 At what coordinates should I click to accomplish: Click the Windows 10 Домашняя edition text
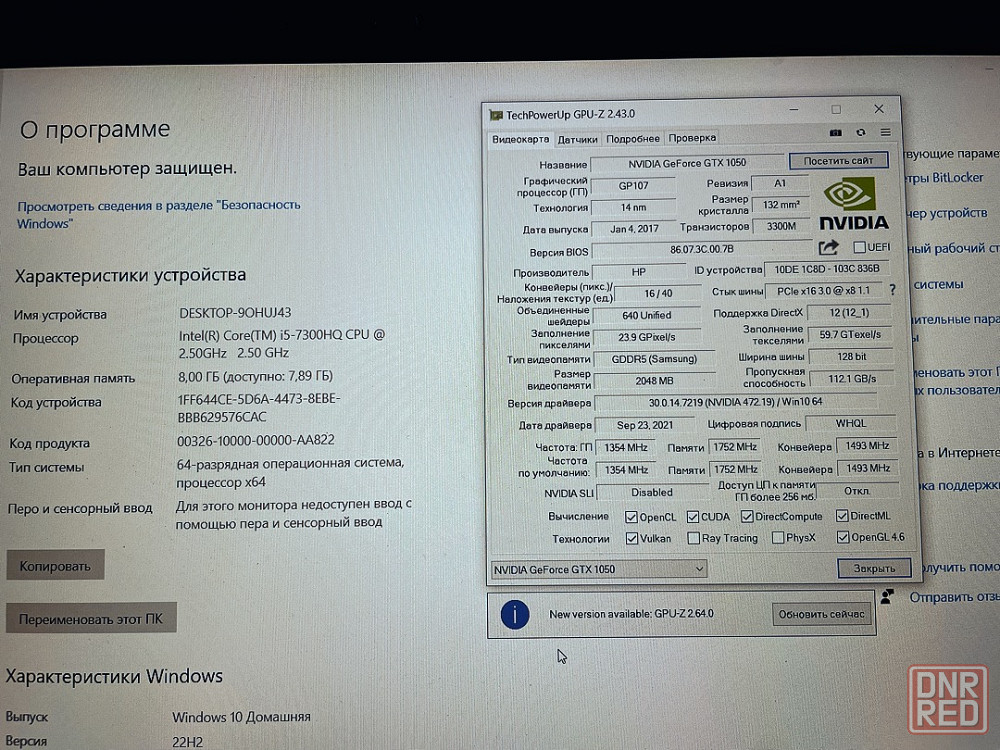pyautogui.click(x=241, y=717)
